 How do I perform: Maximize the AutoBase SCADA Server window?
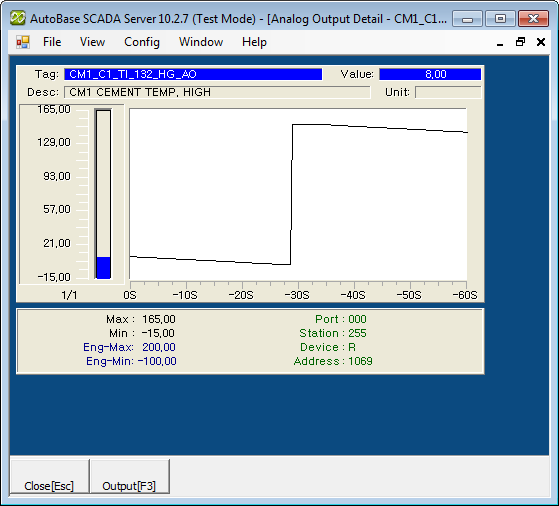click(500, 19)
